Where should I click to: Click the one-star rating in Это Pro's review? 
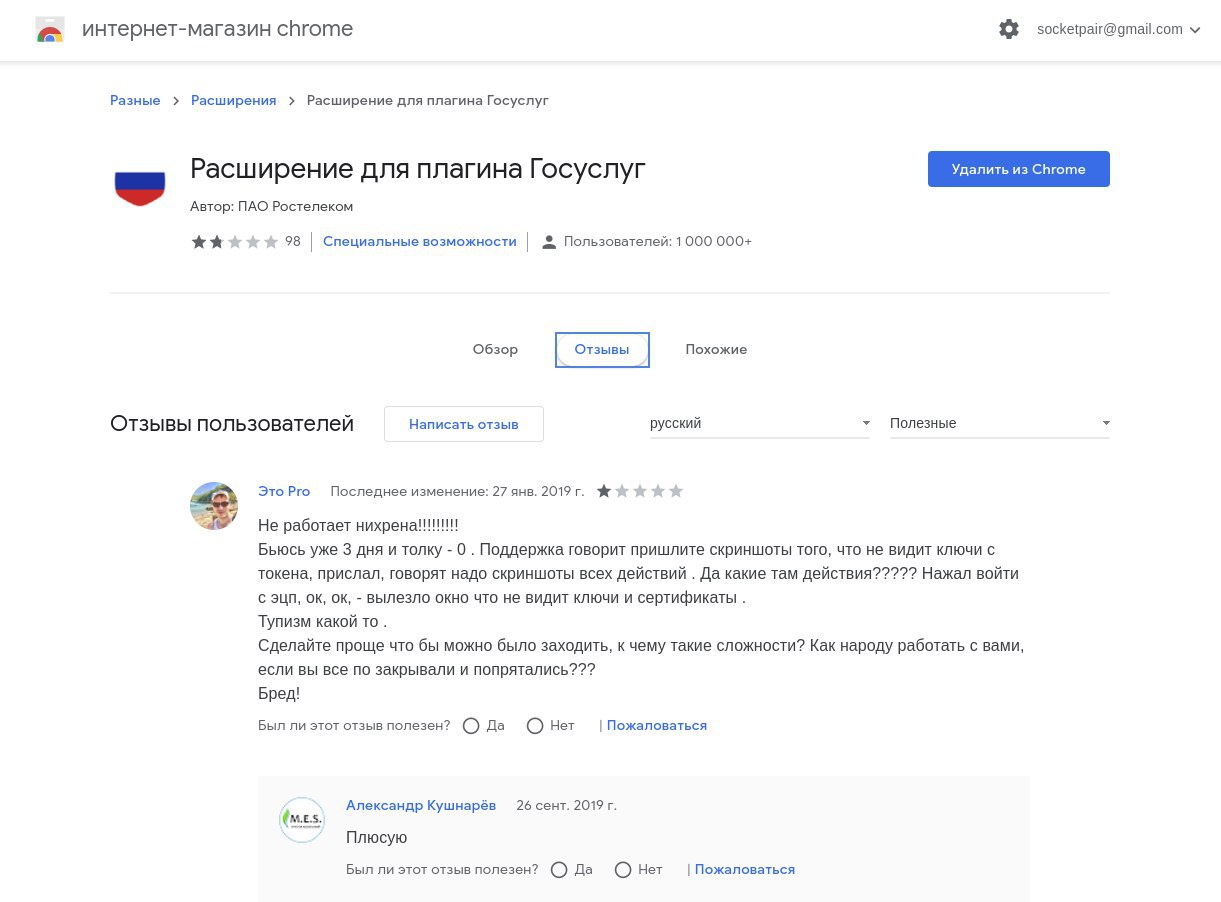click(x=640, y=491)
